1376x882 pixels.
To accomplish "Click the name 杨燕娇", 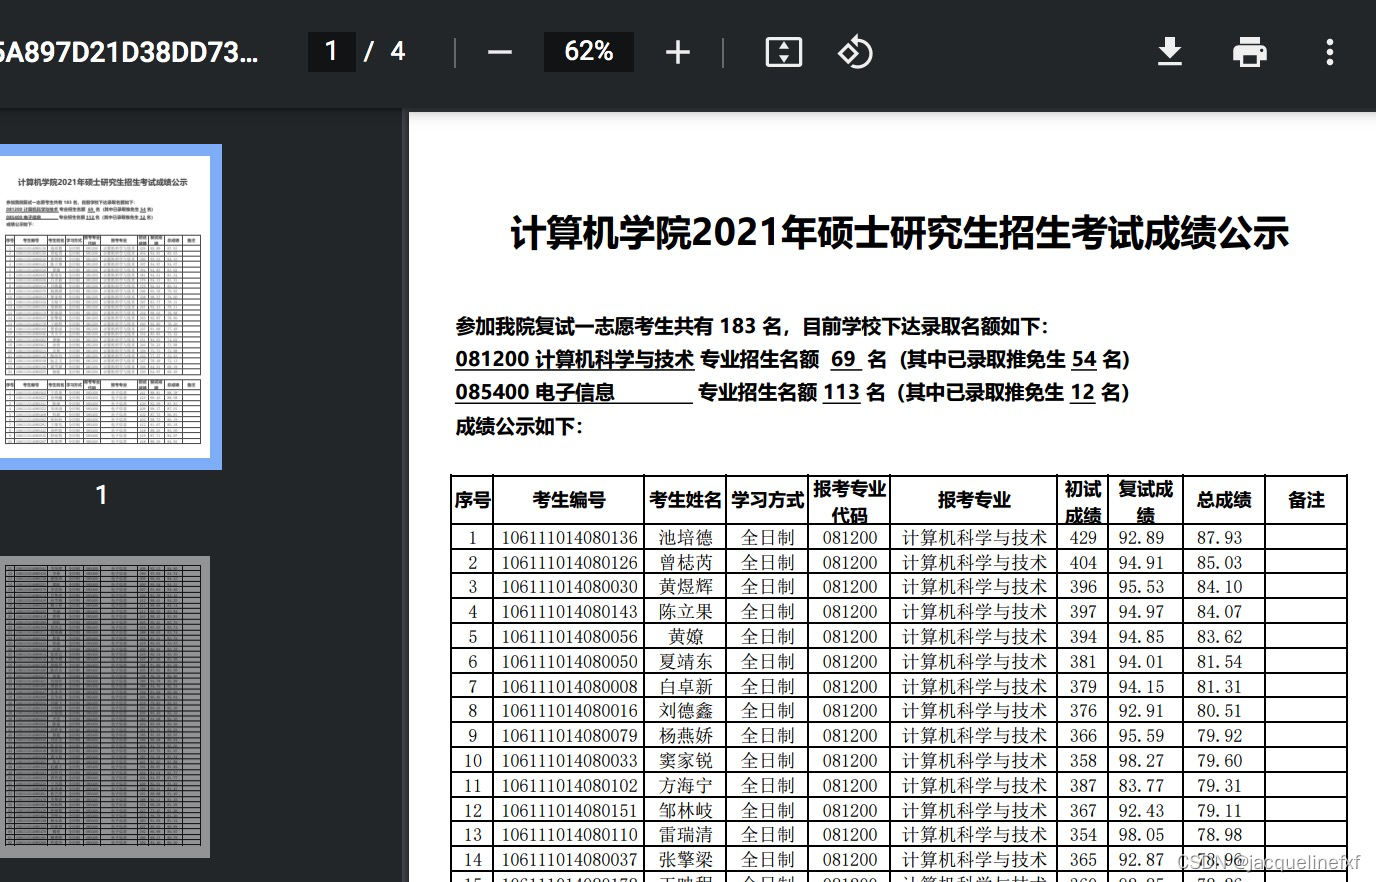I will click(686, 736).
